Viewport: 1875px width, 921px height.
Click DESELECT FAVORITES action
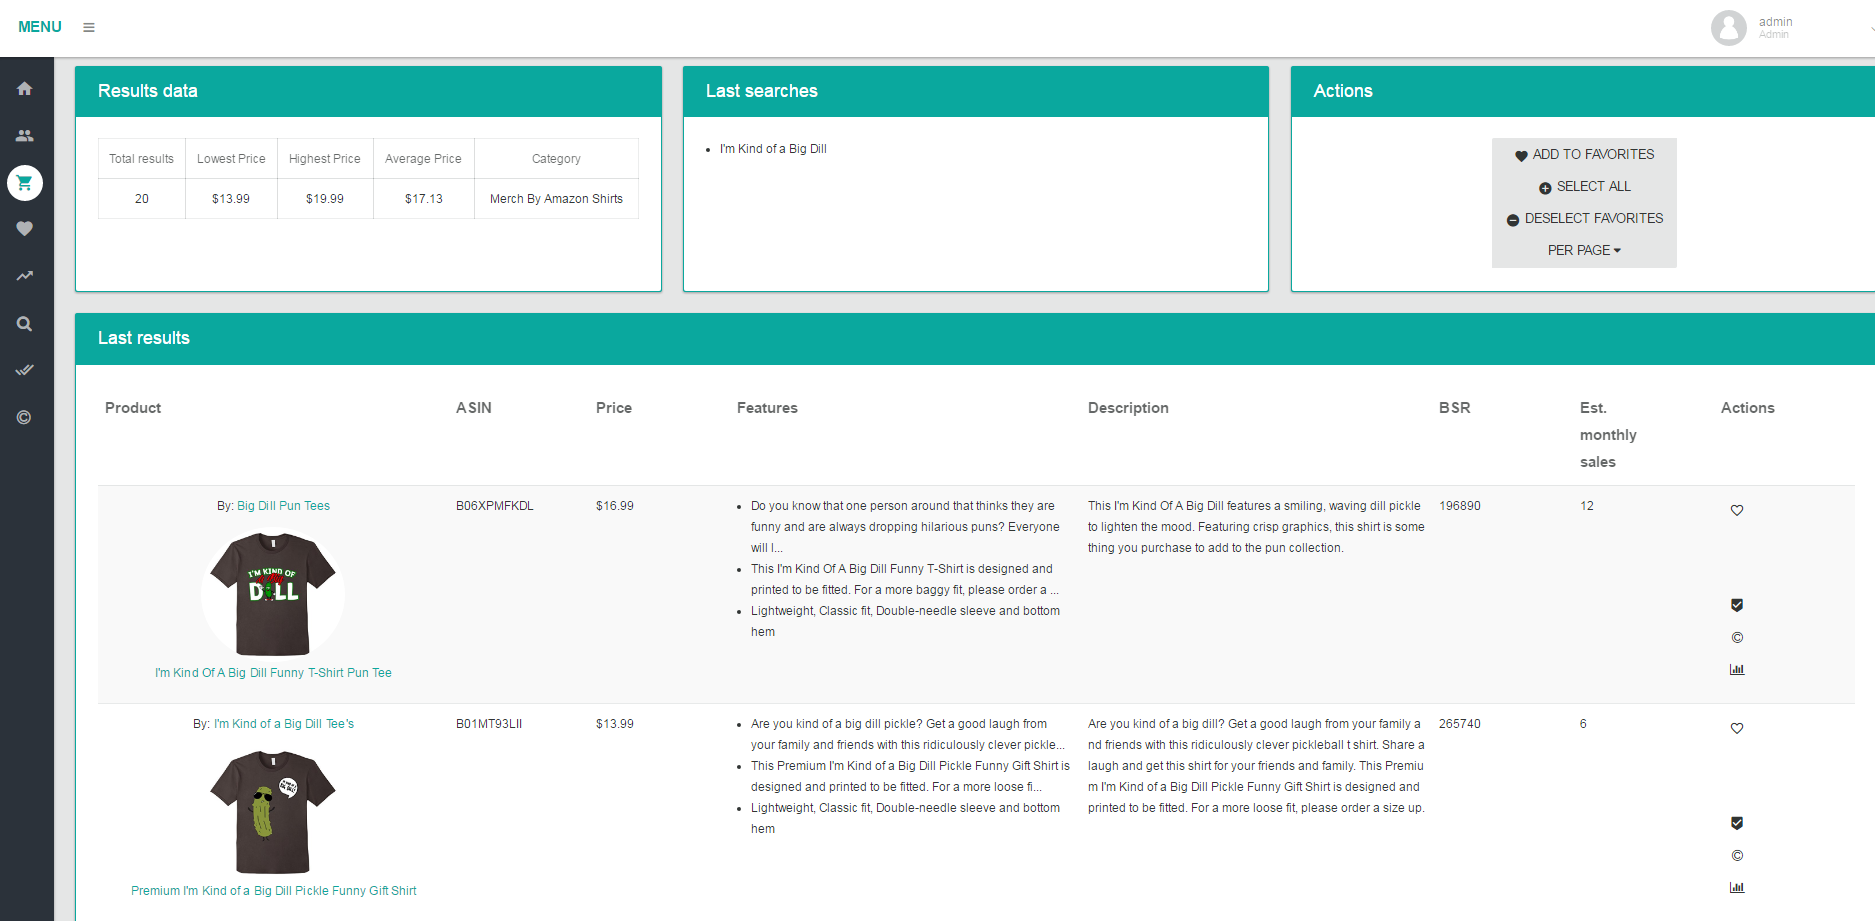[1584, 218]
